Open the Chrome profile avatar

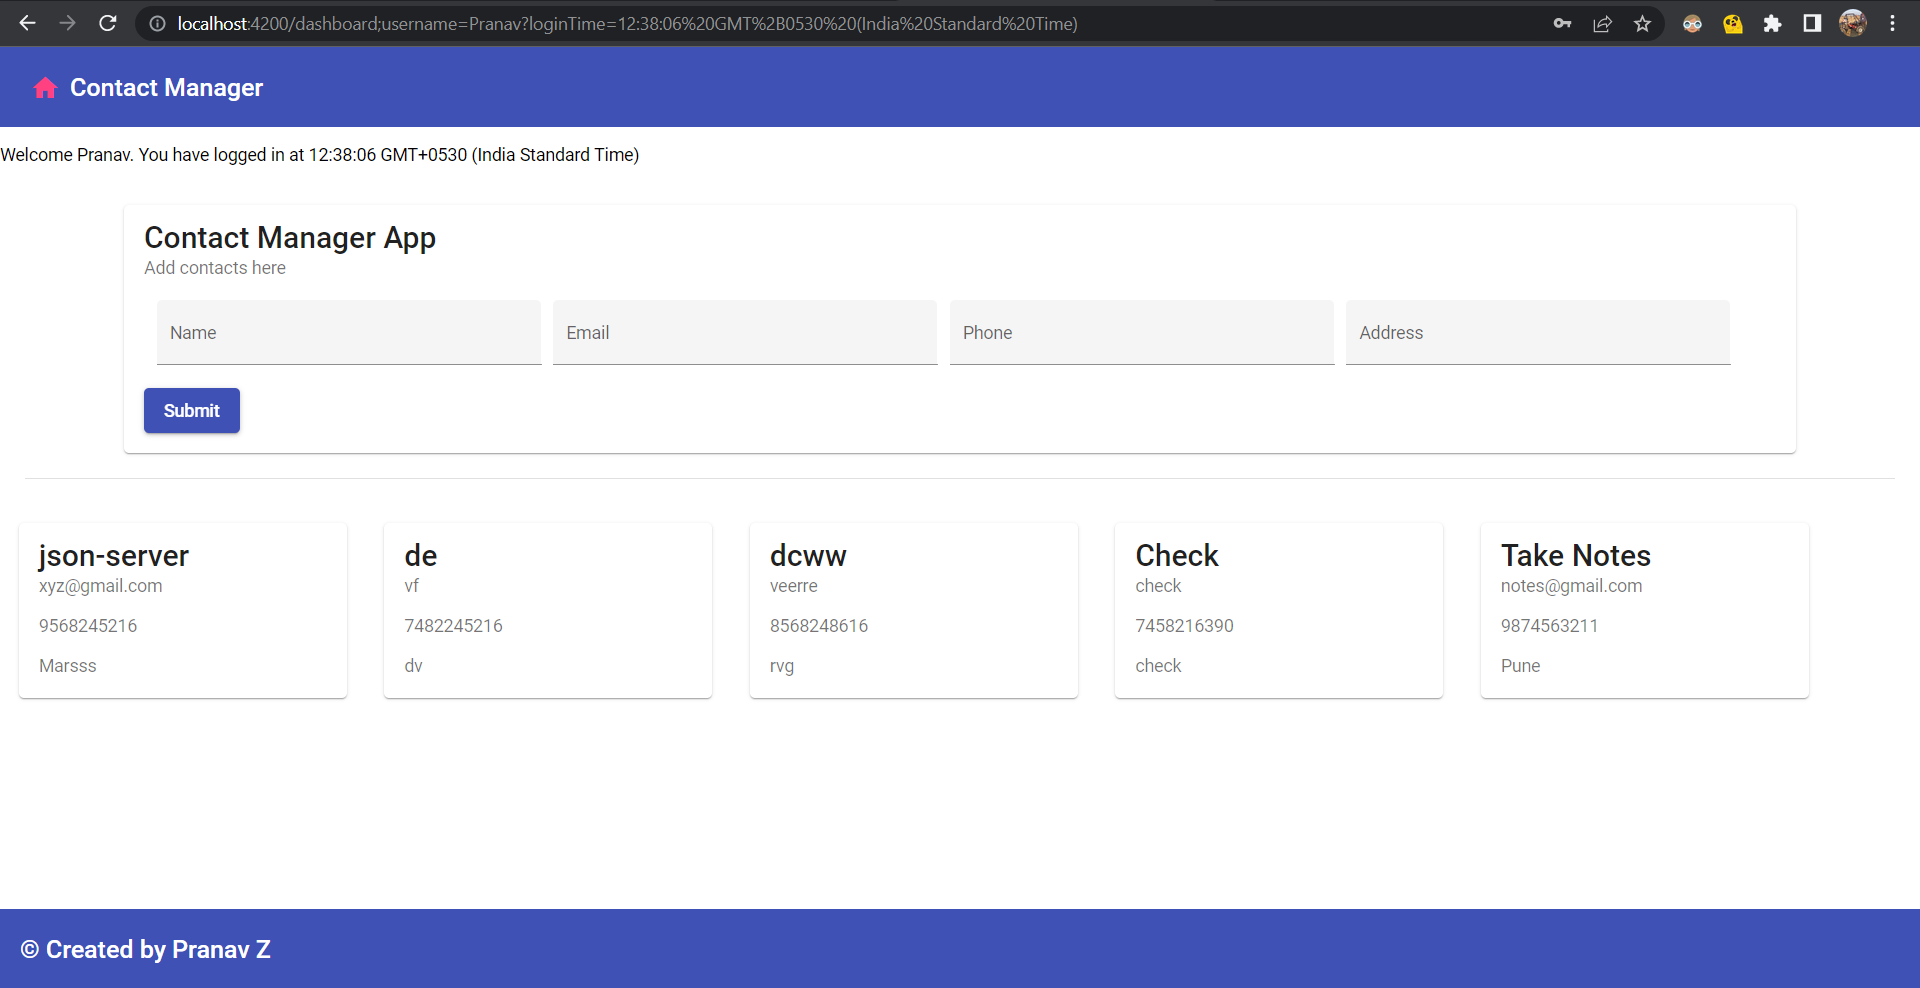tap(1852, 24)
